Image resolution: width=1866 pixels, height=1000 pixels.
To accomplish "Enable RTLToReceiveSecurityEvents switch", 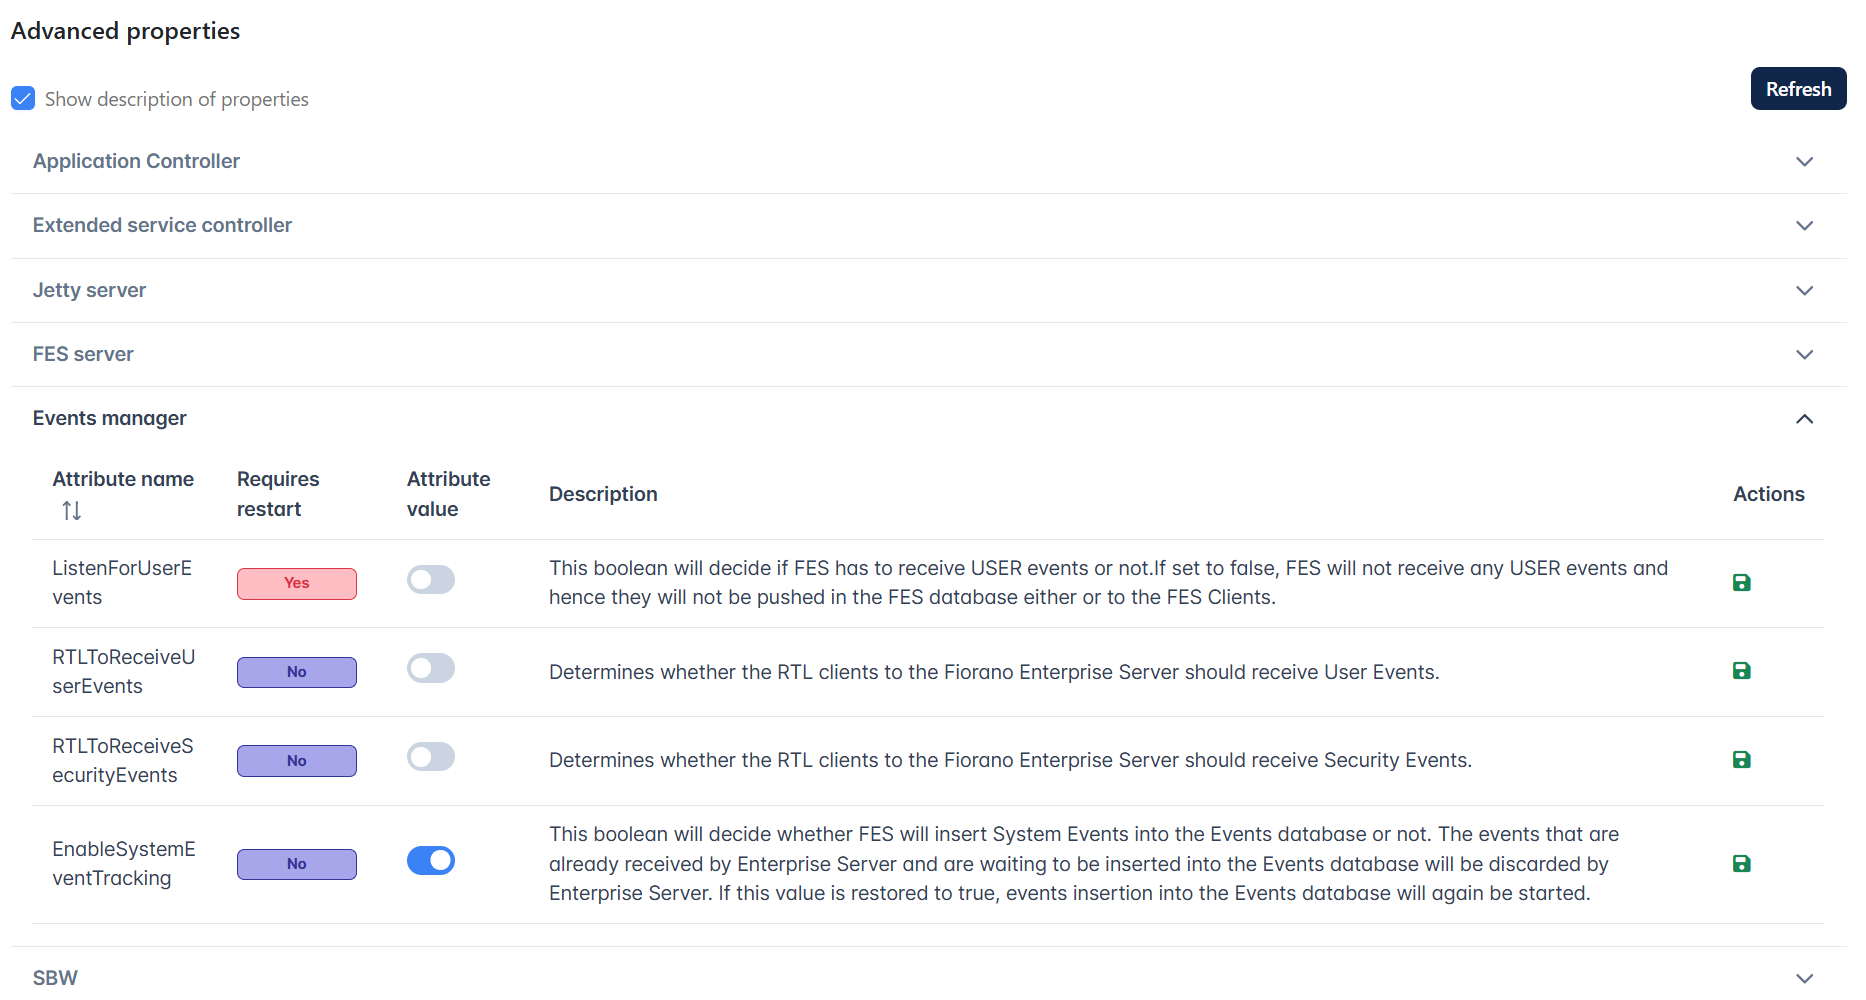I will pyautogui.click(x=431, y=757).
